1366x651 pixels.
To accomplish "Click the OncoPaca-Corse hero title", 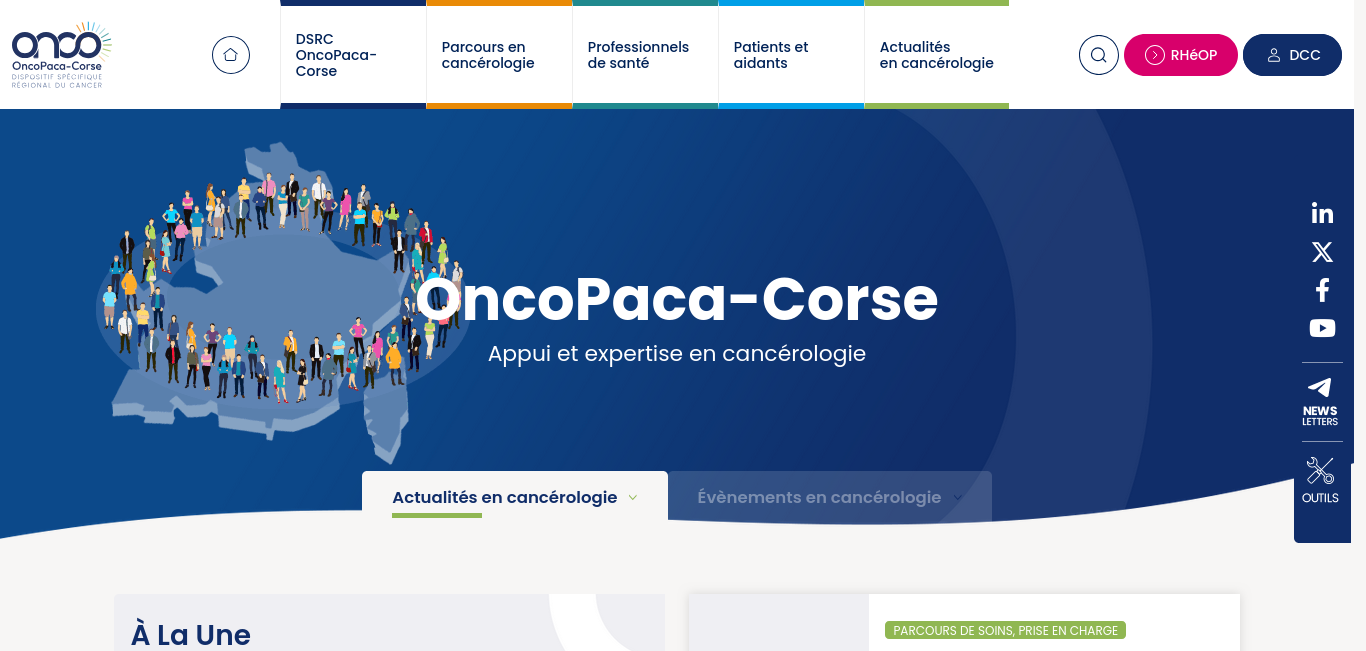I will [x=677, y=299].
